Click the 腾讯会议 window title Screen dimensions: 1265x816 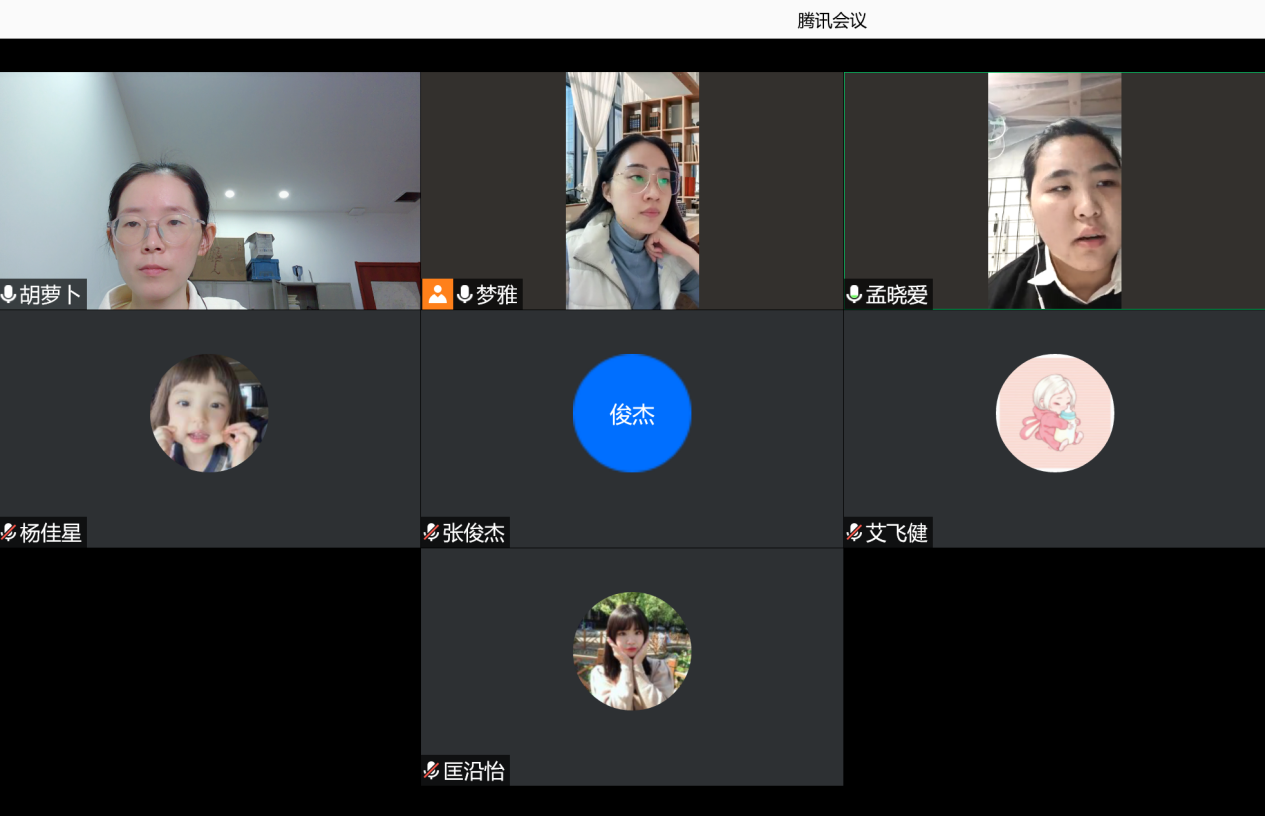pos(832,20)
